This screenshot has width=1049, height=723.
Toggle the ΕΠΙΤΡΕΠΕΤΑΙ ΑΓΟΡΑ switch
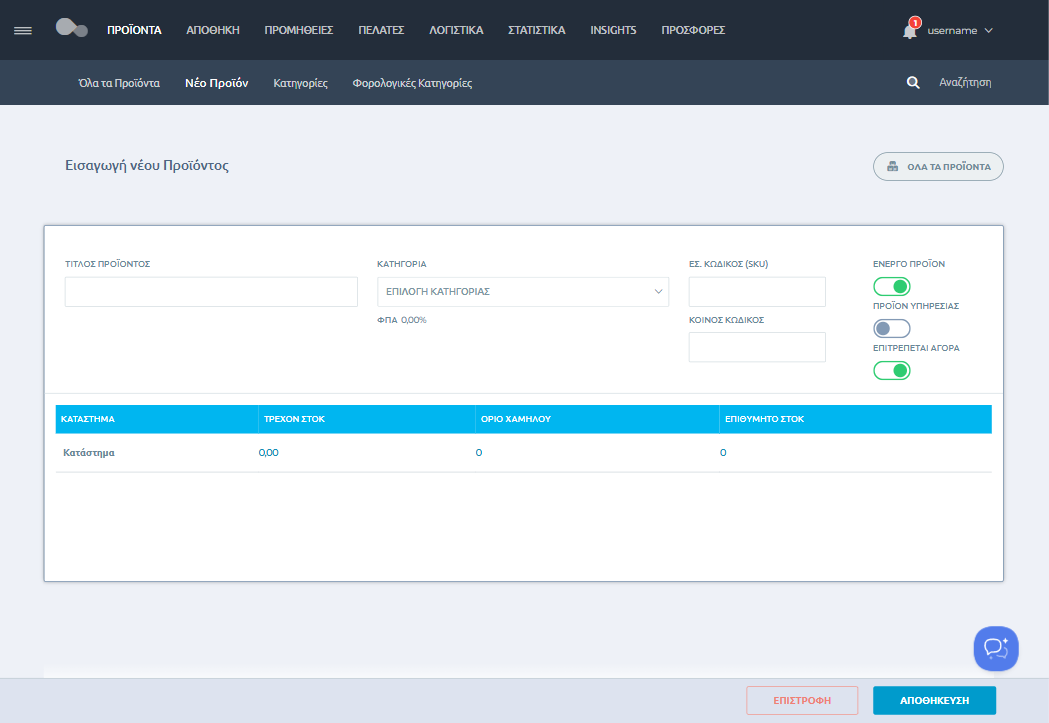(x=892, y=371)
